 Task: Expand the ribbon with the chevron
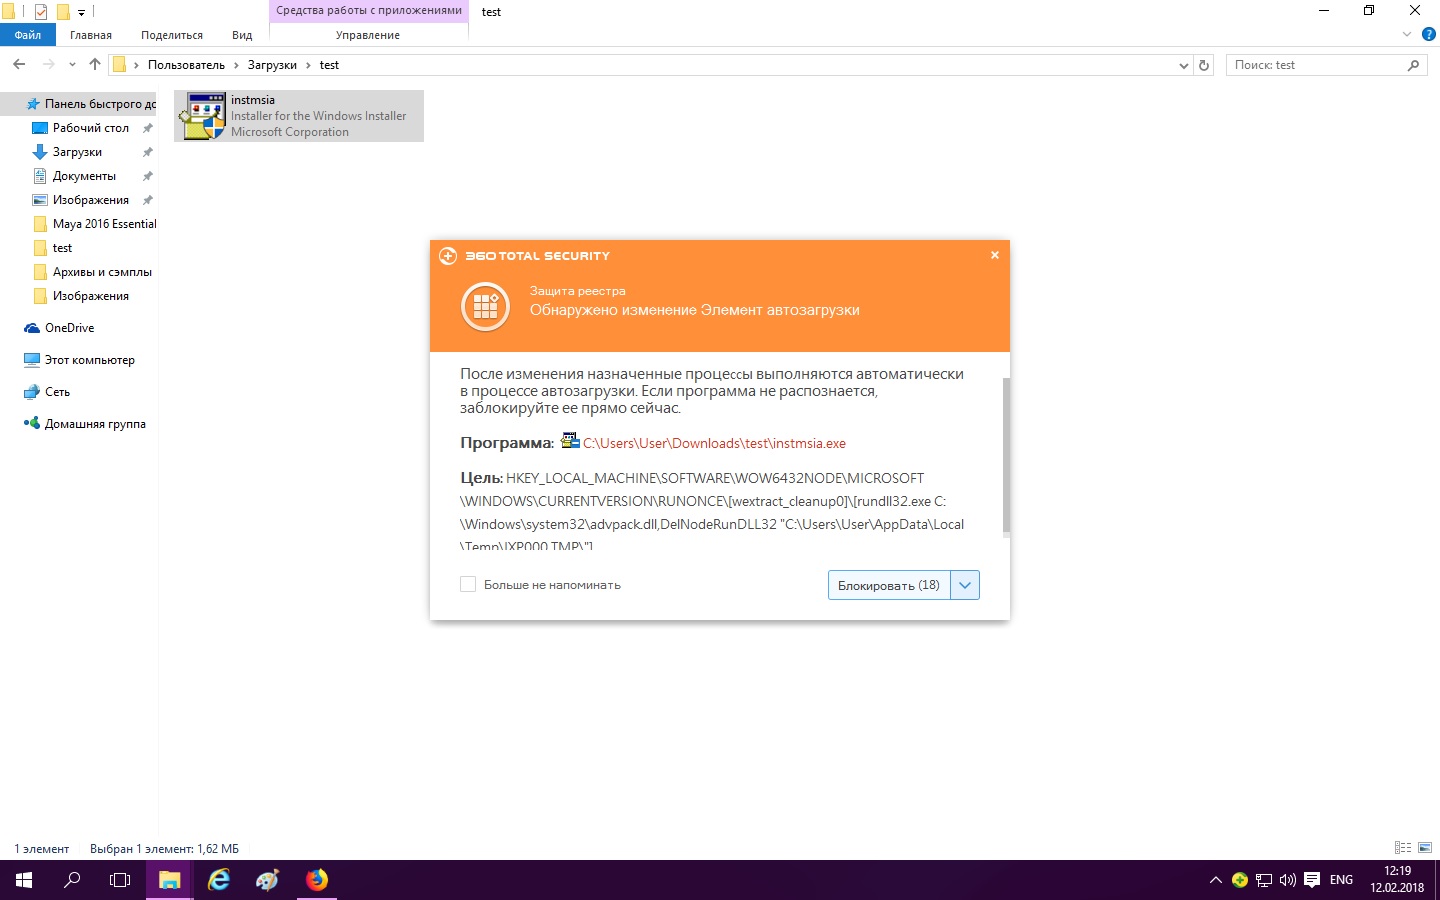[x=1407, y=34]
